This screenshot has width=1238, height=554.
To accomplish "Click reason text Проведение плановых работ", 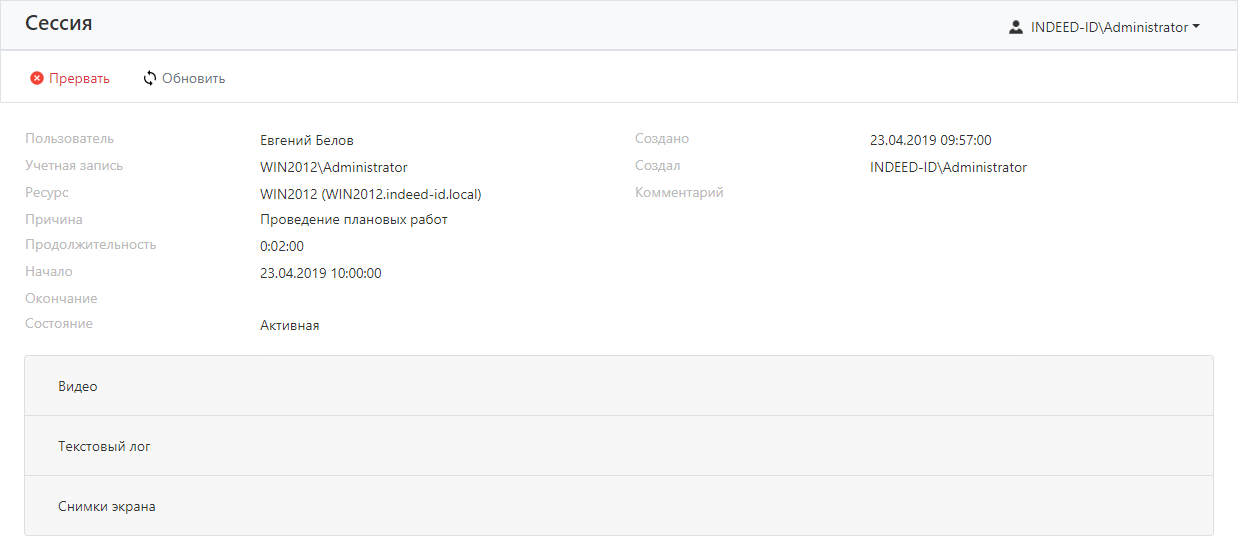I will pyautogui.click(x=353, y=219).
